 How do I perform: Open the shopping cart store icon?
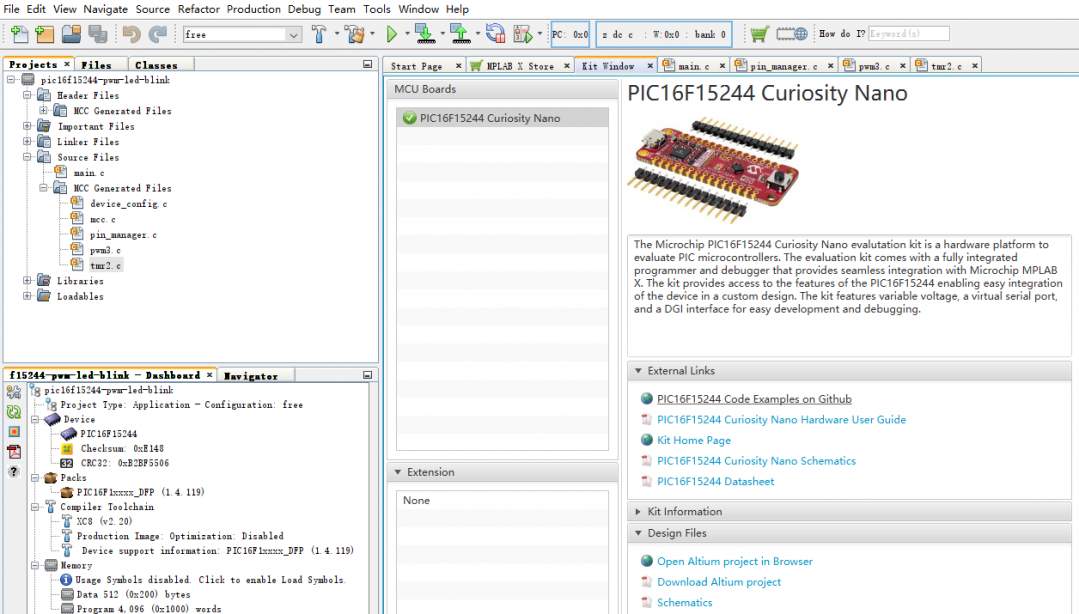[760, 34]
